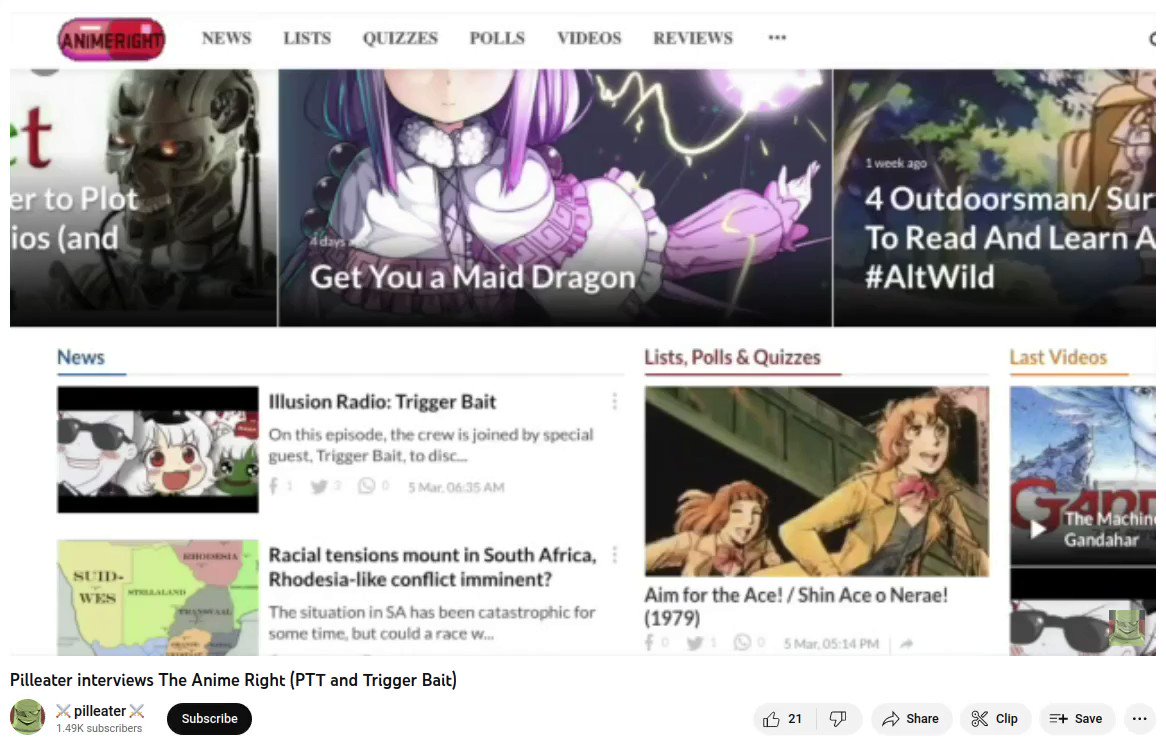Open the Illusion Radio: Trigger Bait thumbnail
1166x748 pixels.
[x=158, y=450]
